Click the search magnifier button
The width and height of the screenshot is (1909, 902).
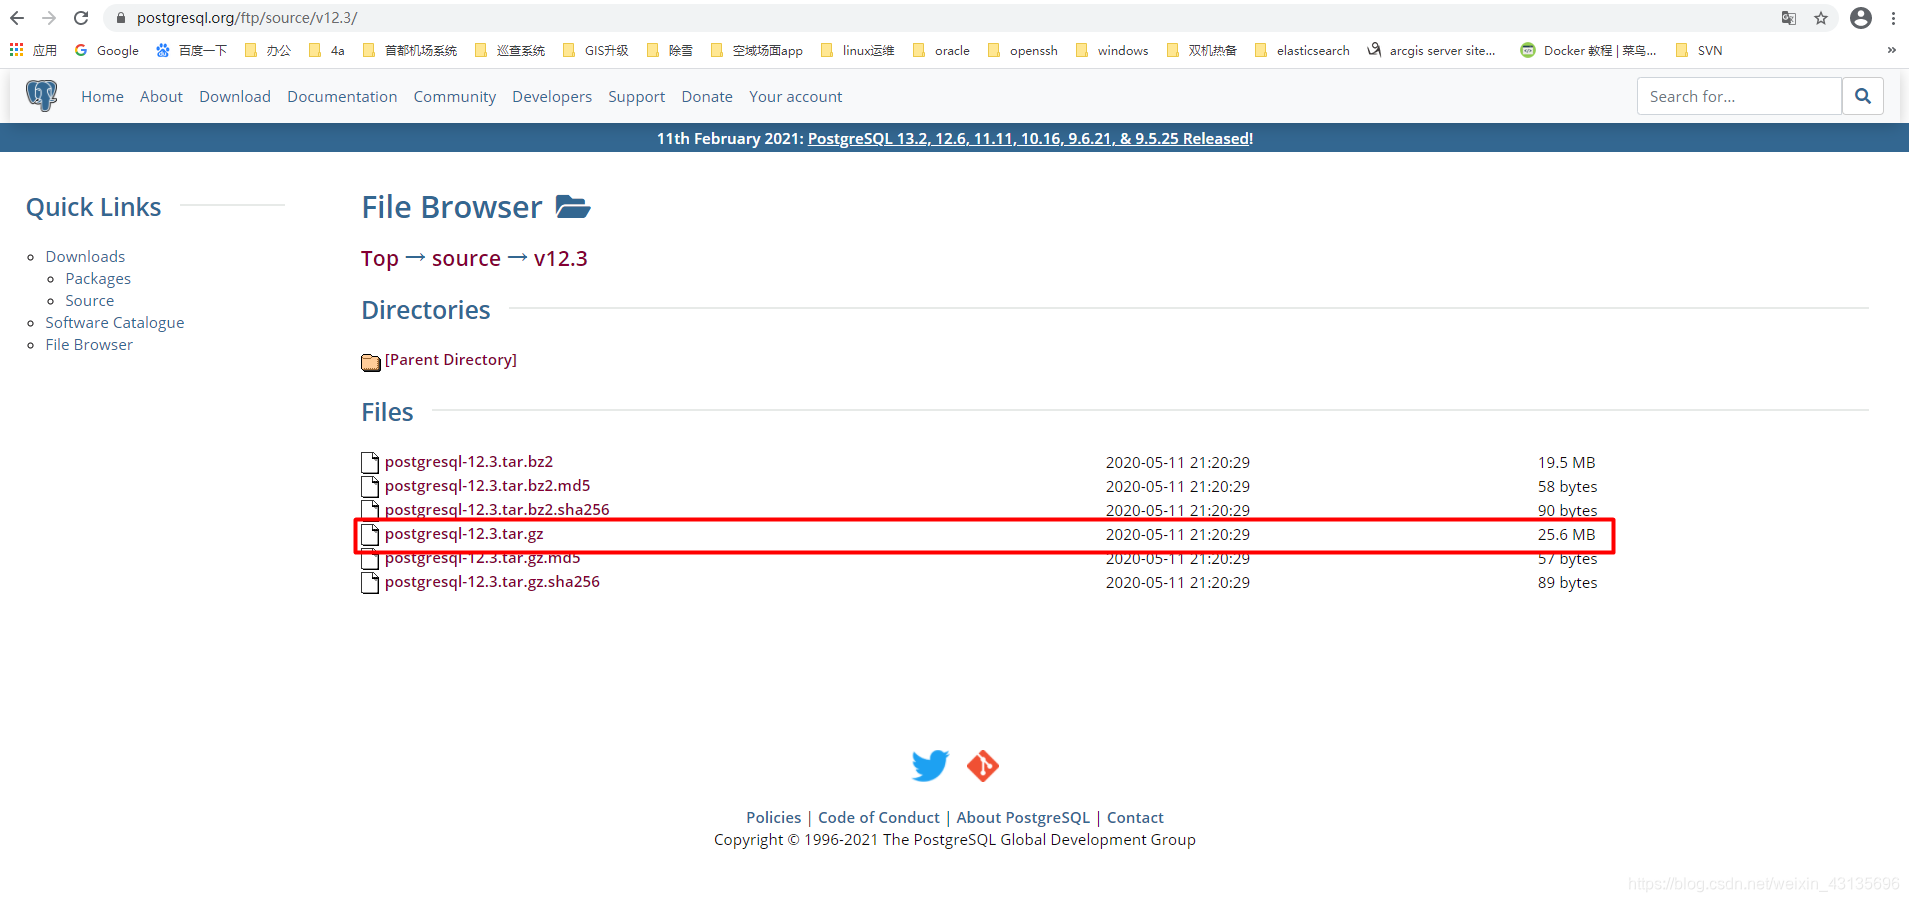tap(1863, 96)
